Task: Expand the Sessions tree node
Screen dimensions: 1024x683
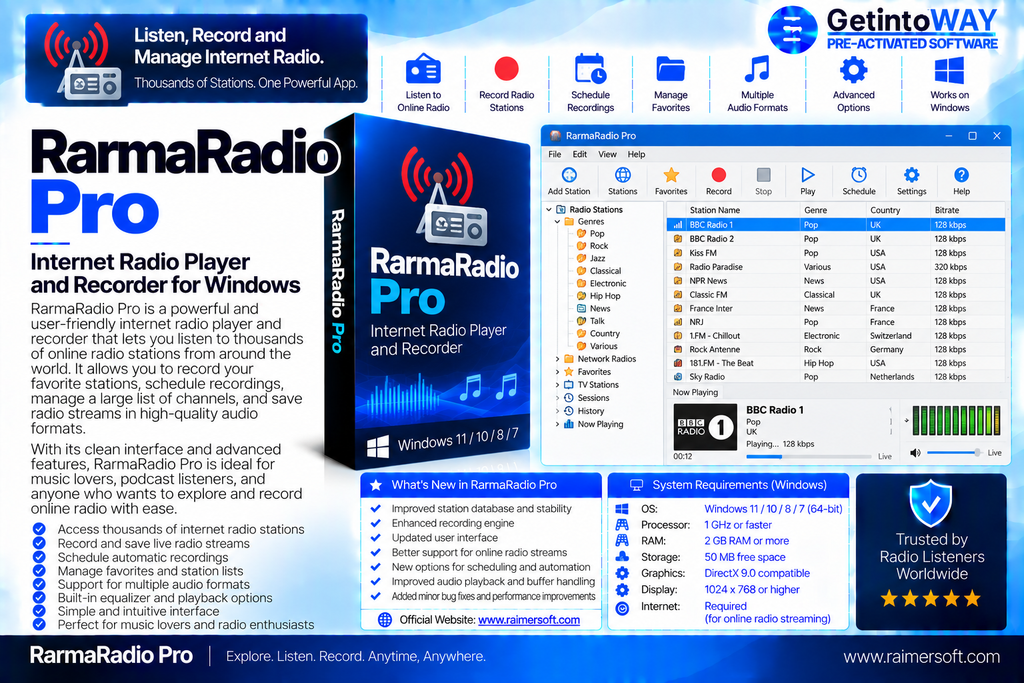Action: [x=558, y=398]
